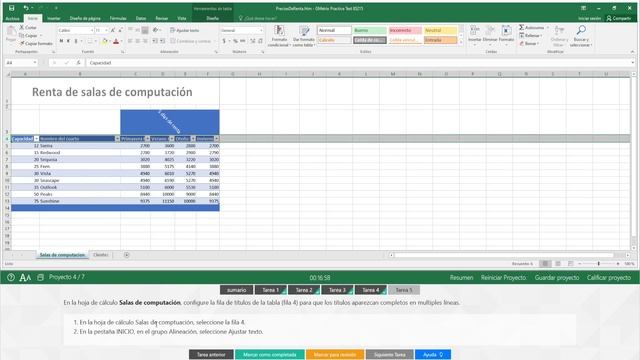The width and height of the screenshot is (640, 360).
Task: Open Nombre del cuarto filter dropdown
Action: click(117, 139)
